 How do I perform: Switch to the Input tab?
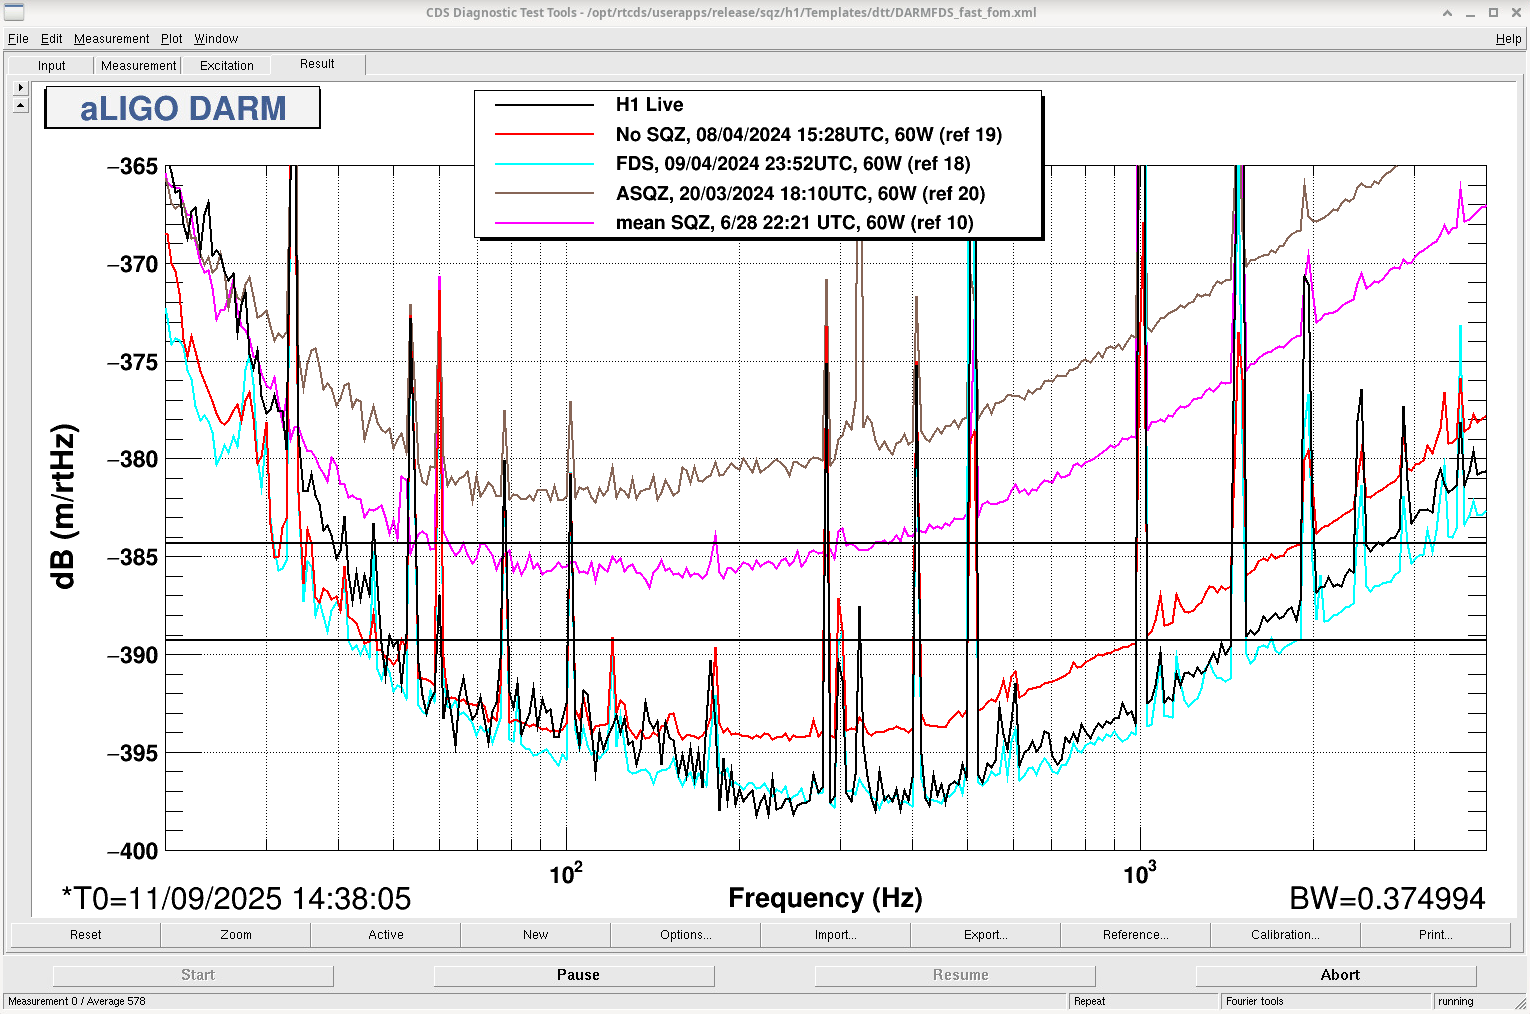[x=51, y=66]
